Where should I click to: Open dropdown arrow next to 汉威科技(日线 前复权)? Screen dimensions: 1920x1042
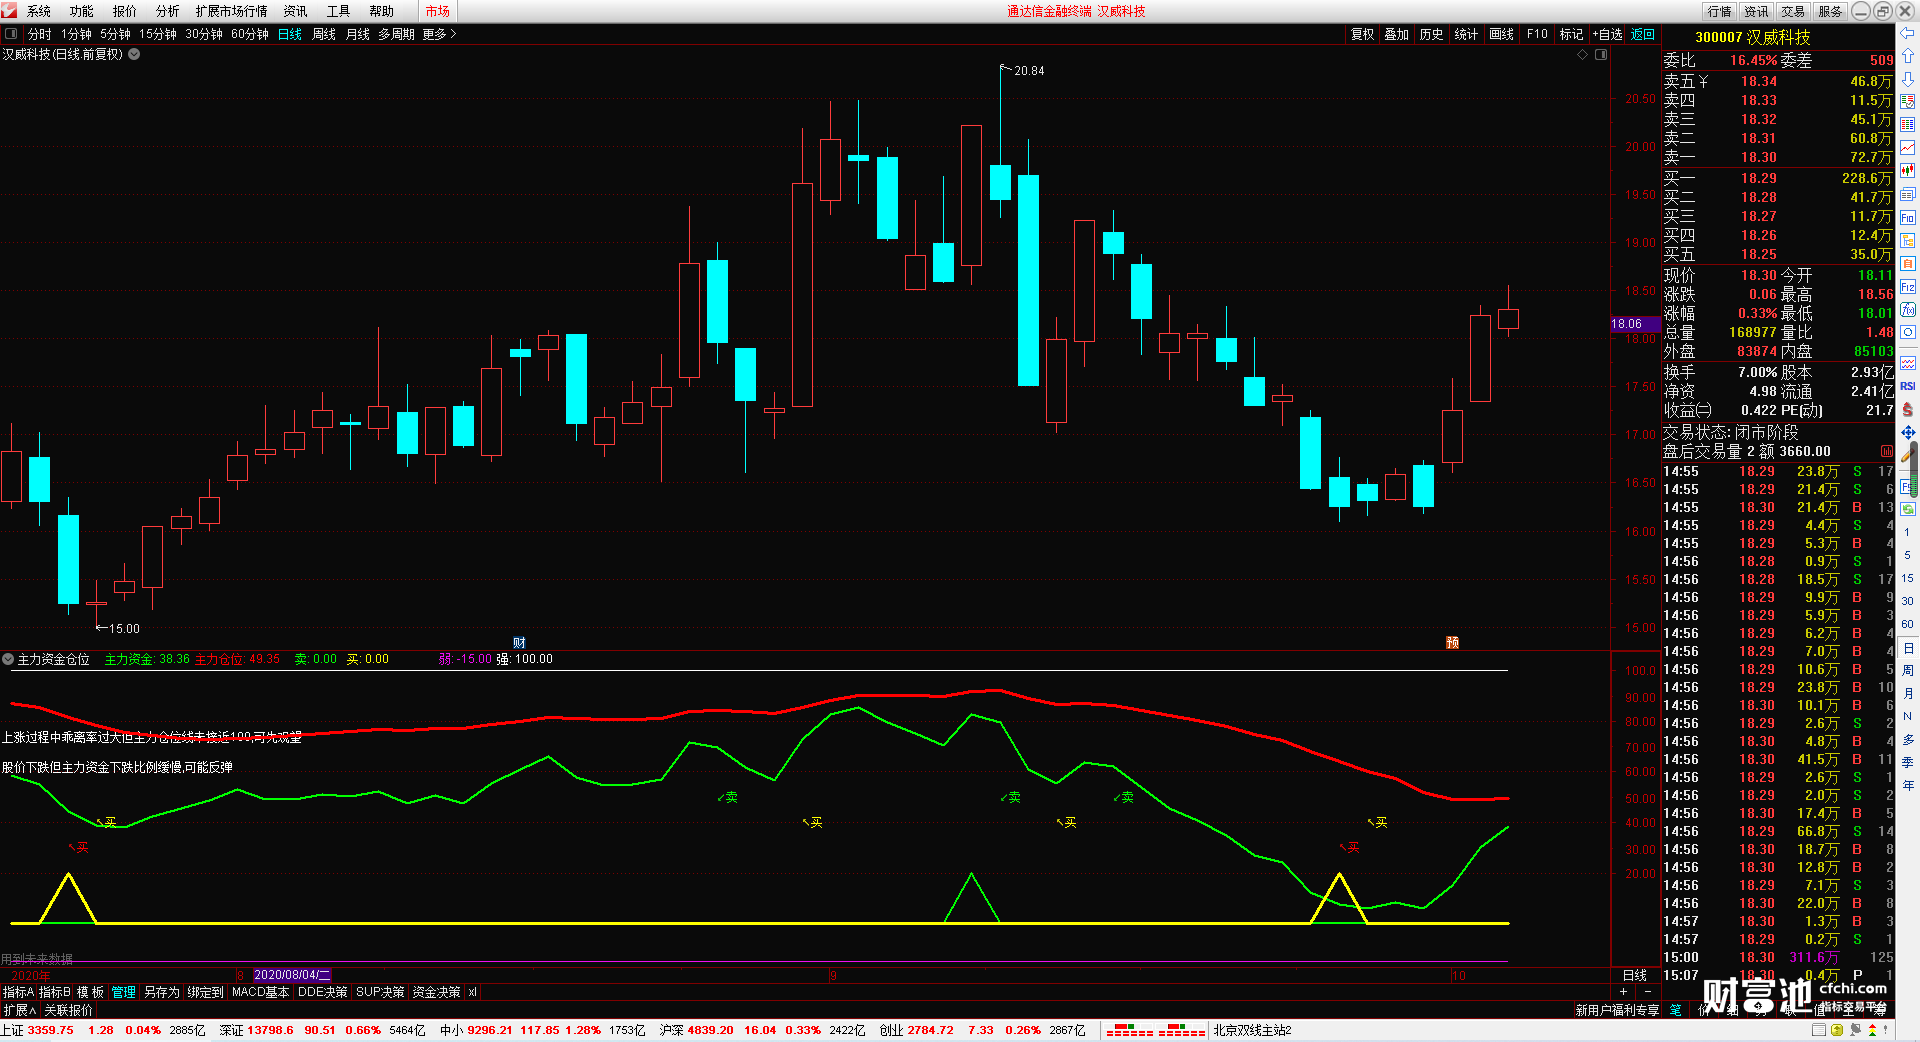(134, 54)
